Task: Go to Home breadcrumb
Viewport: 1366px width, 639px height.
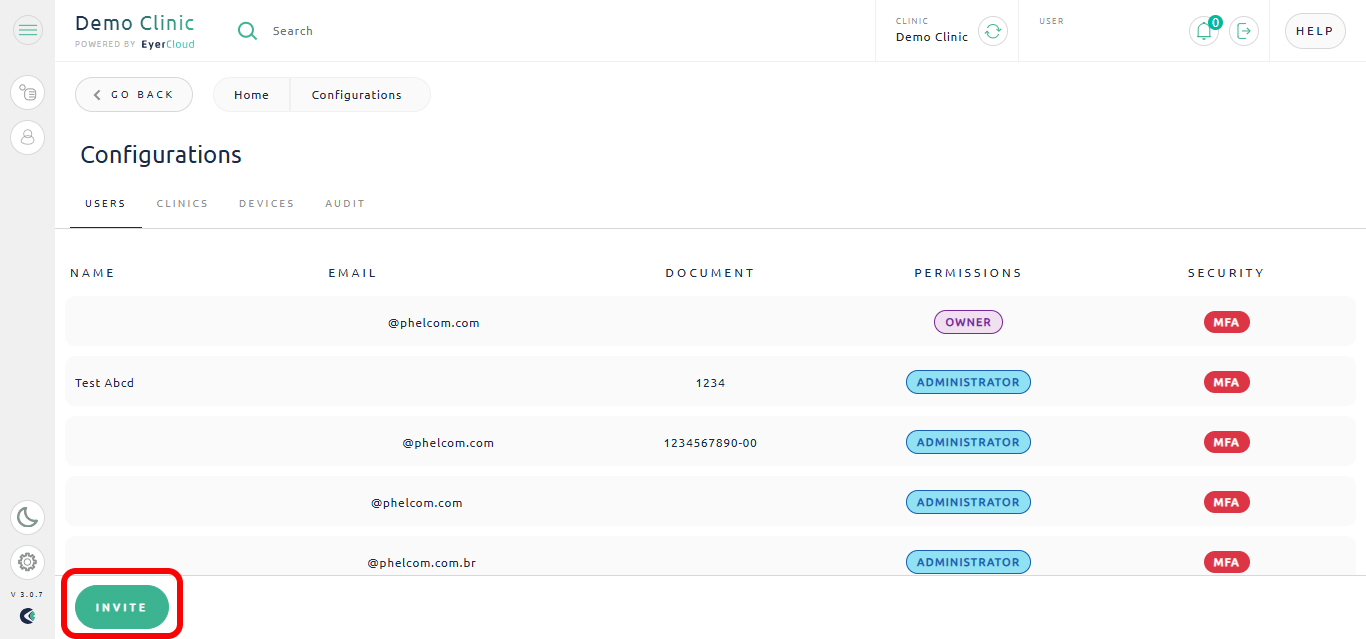Action: click(x=251, y=95)
